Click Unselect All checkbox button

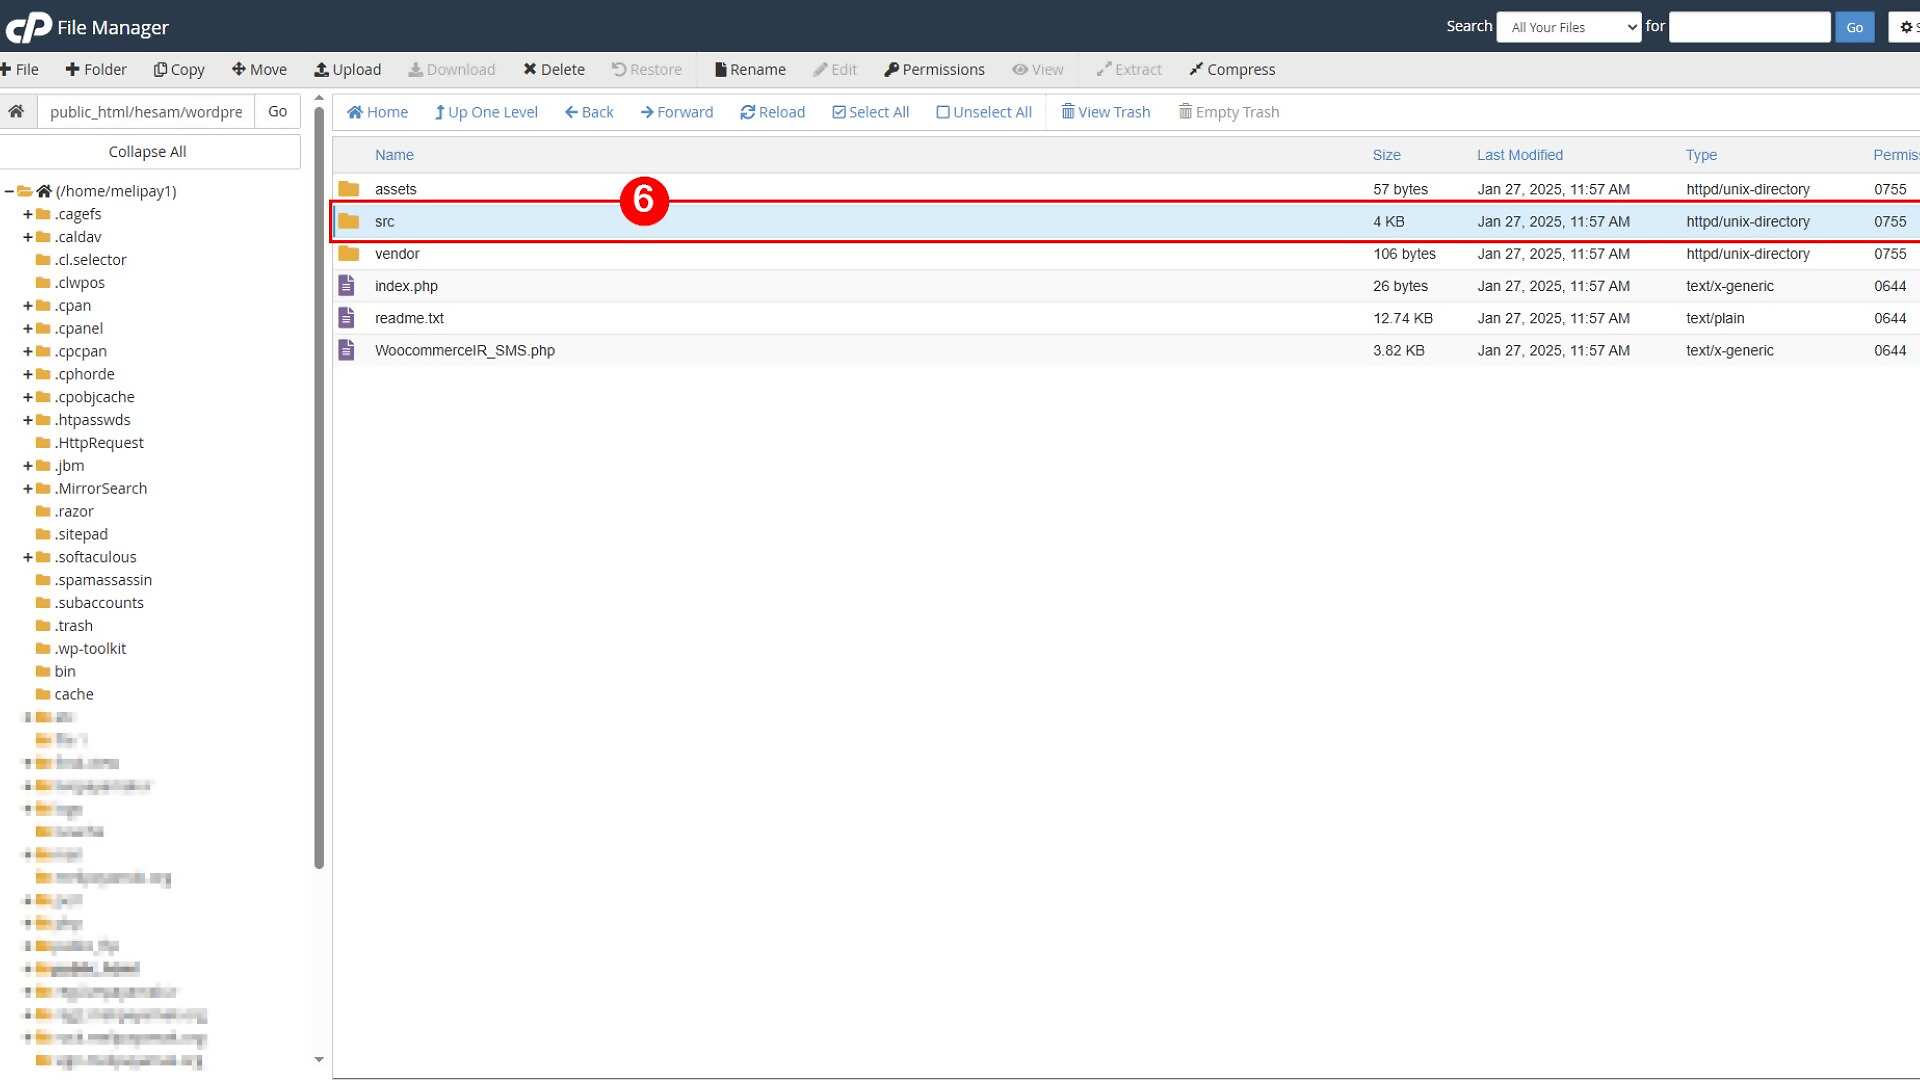pos(983,112)
